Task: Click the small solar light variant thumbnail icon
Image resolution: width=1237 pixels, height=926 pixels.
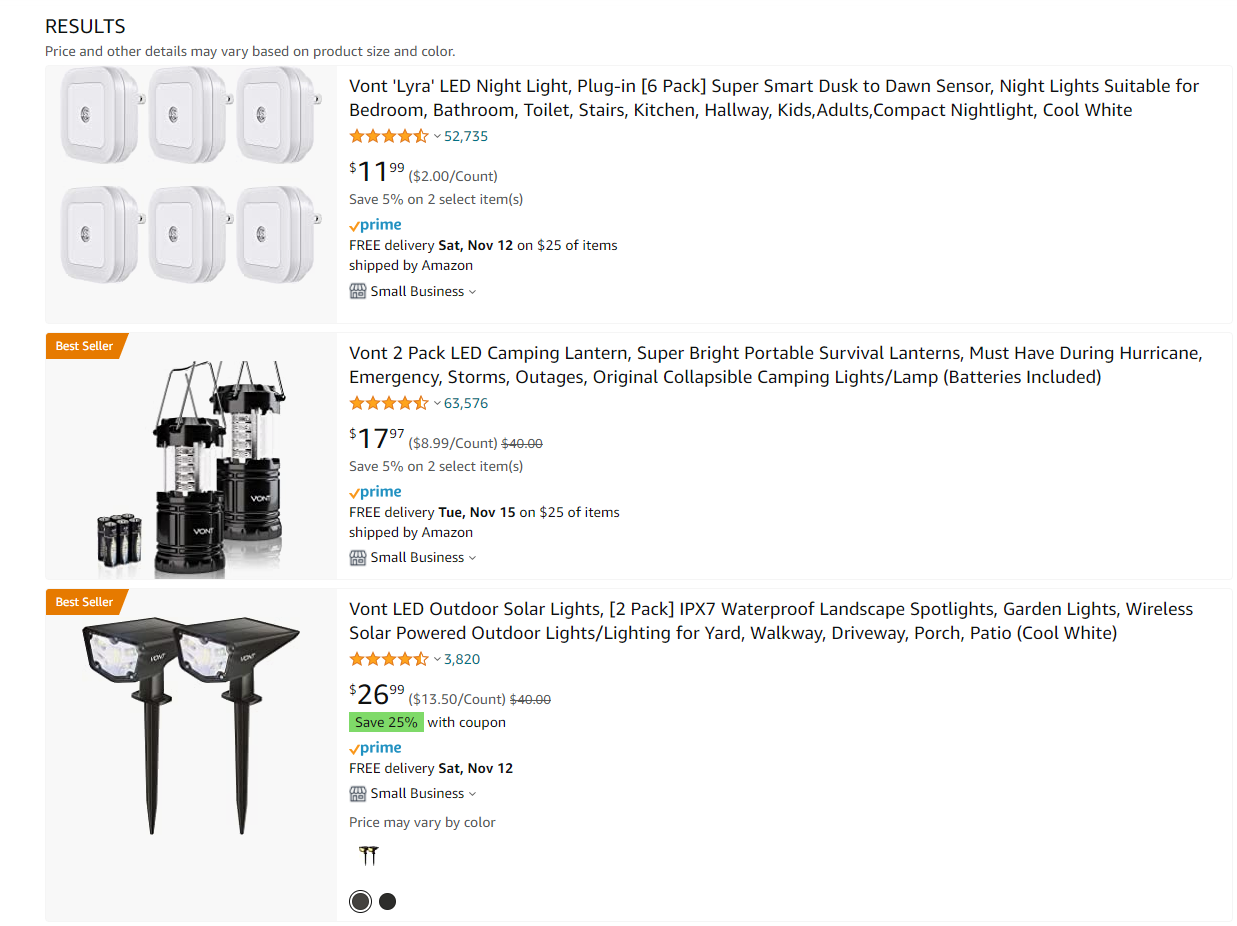Action: [x=369, y=856]
